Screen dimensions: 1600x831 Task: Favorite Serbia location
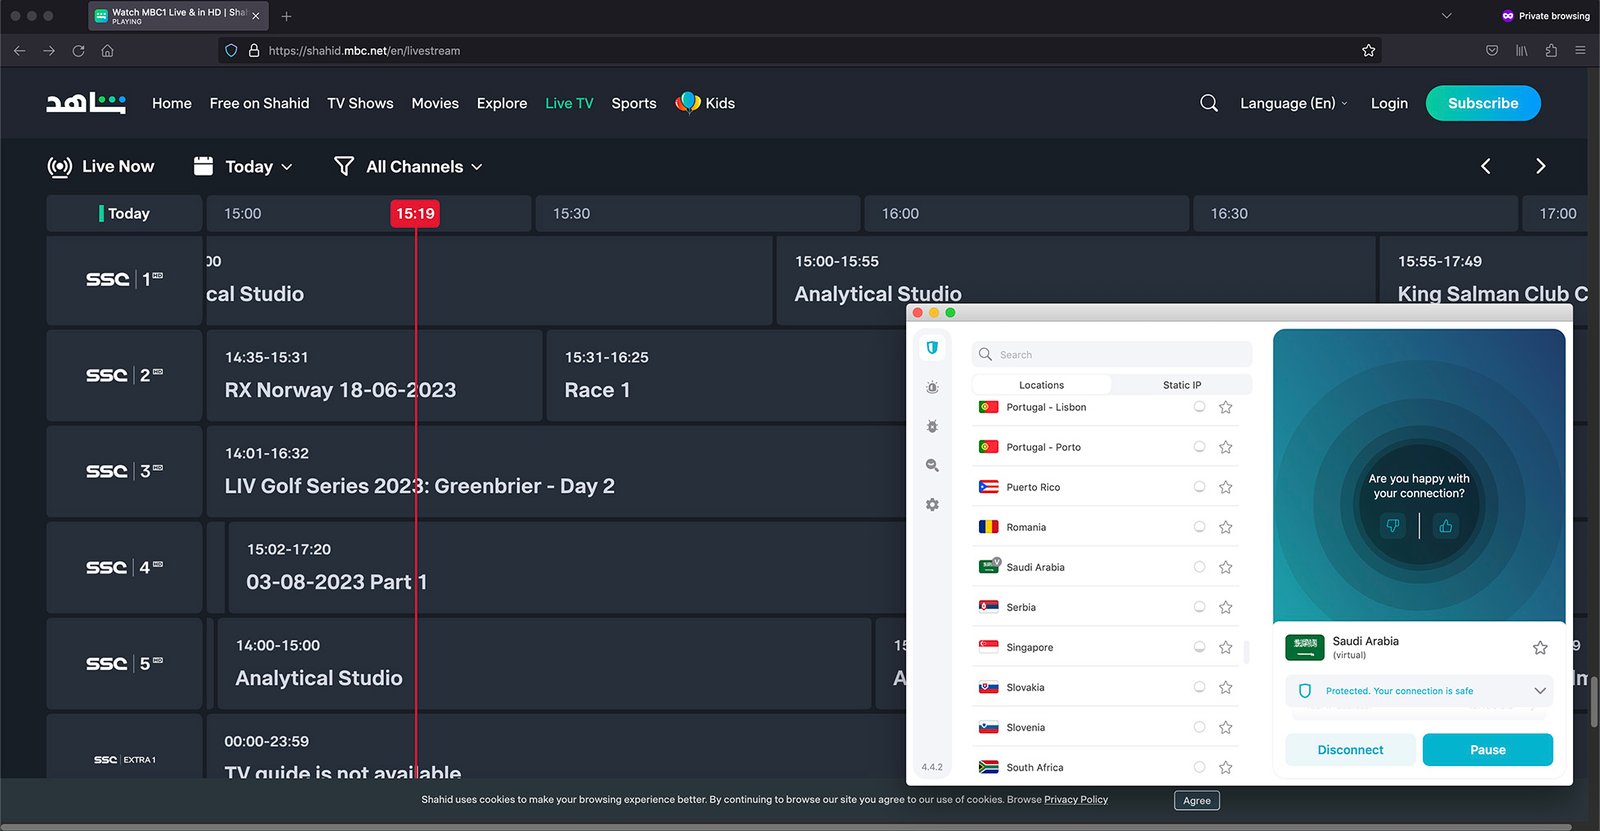1225,607
